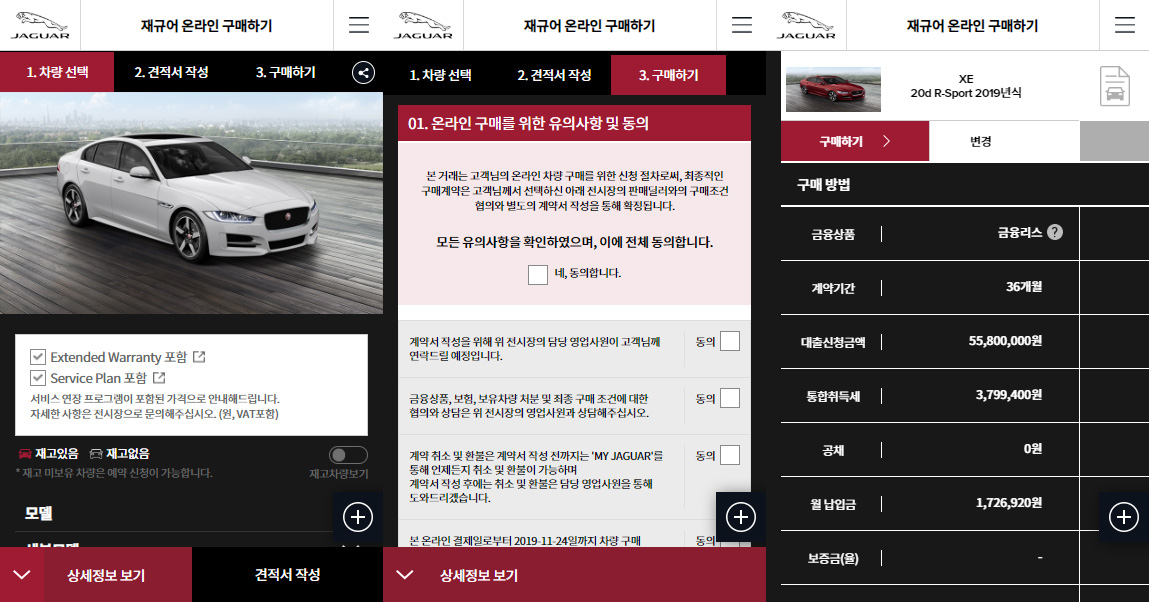
Task: Open the Service Plan external link icon
Action: (x=159, y=378)
